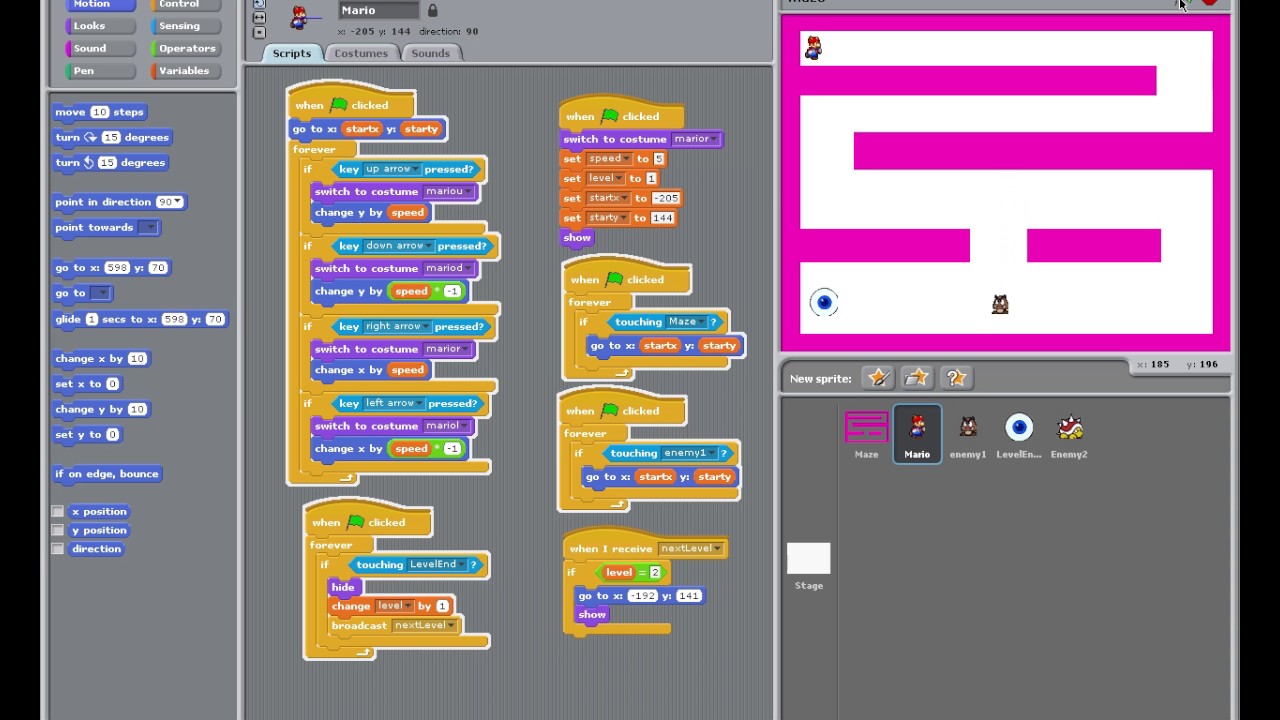The image size is (1280, 720).
Task: Click the lock icon beside the Mario name
Action: coord(432,10)
